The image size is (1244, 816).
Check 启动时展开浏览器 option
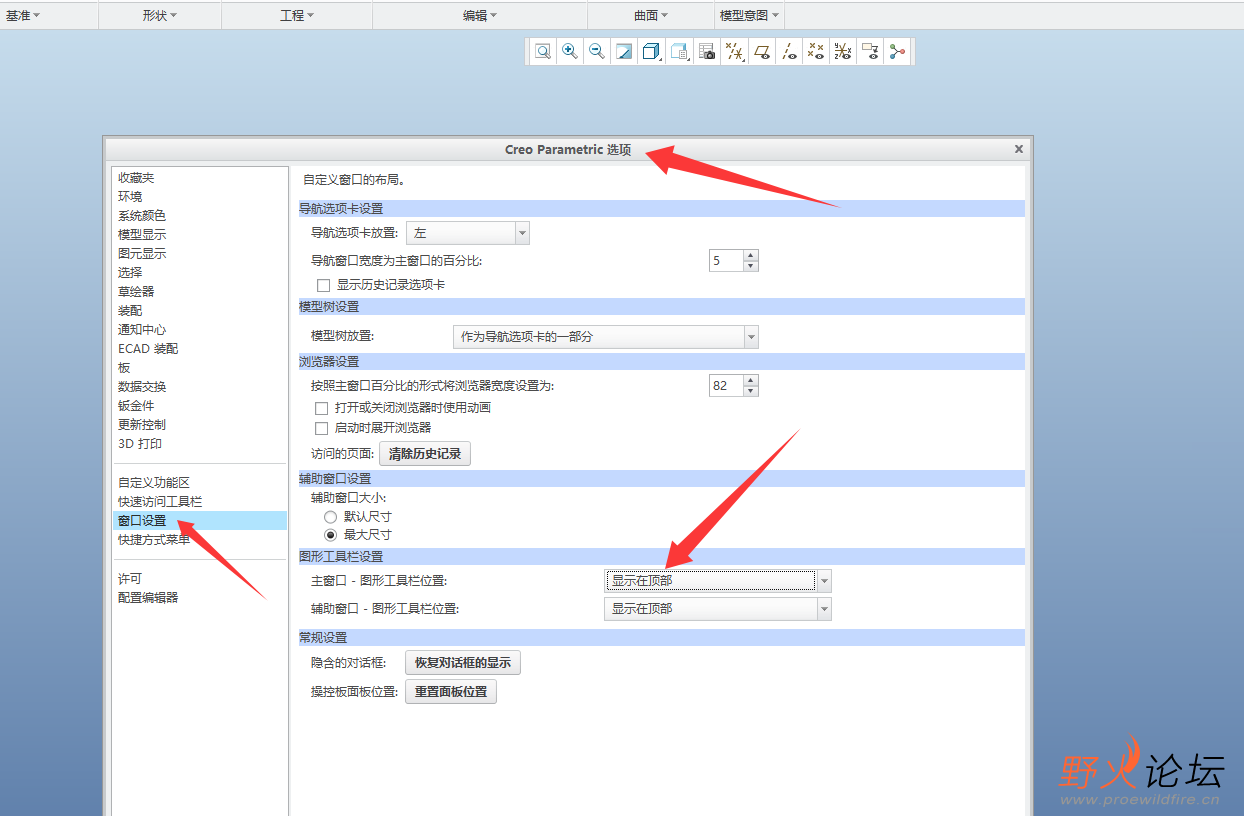pos(321,428)
